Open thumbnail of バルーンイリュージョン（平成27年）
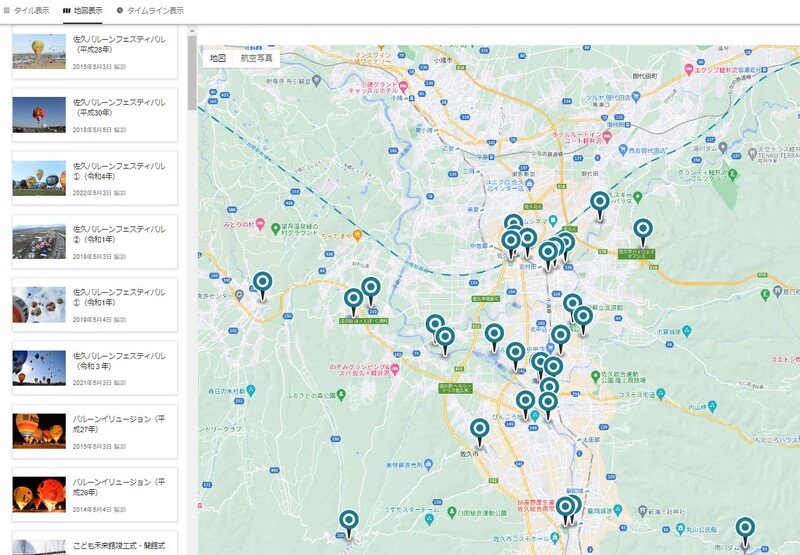 [x=39, y=431]
